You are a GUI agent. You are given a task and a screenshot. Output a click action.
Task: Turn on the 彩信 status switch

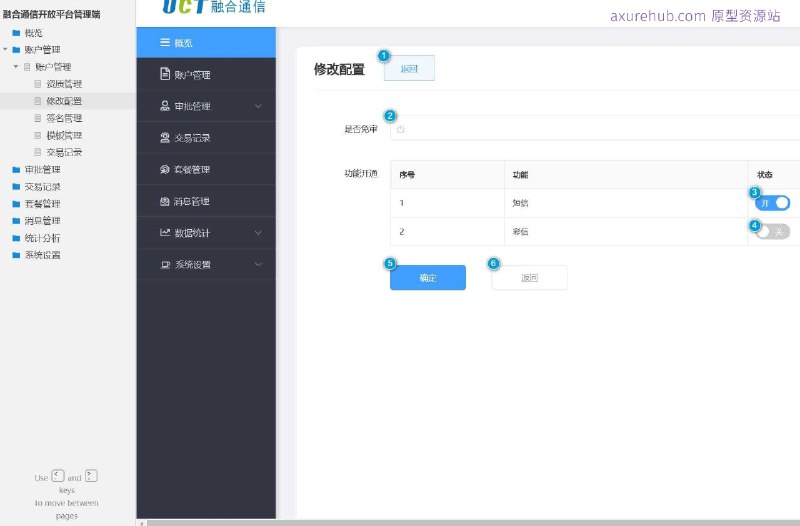pos(772,232)
